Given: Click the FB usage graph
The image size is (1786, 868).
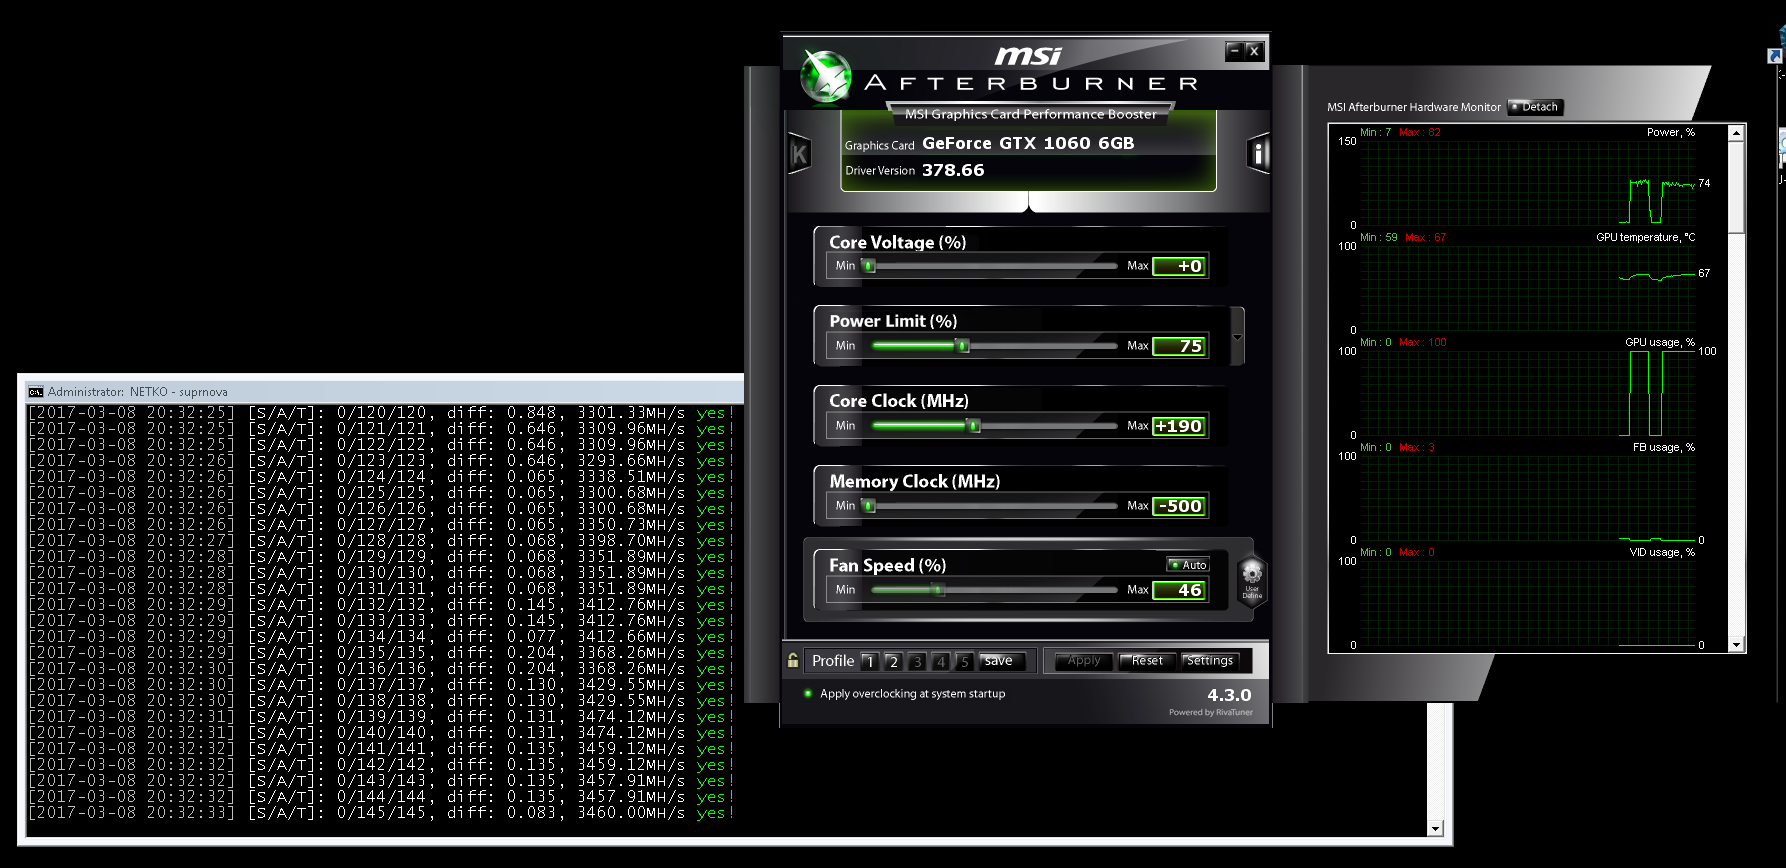Looking at the screenshot, I should (1527, 498).
